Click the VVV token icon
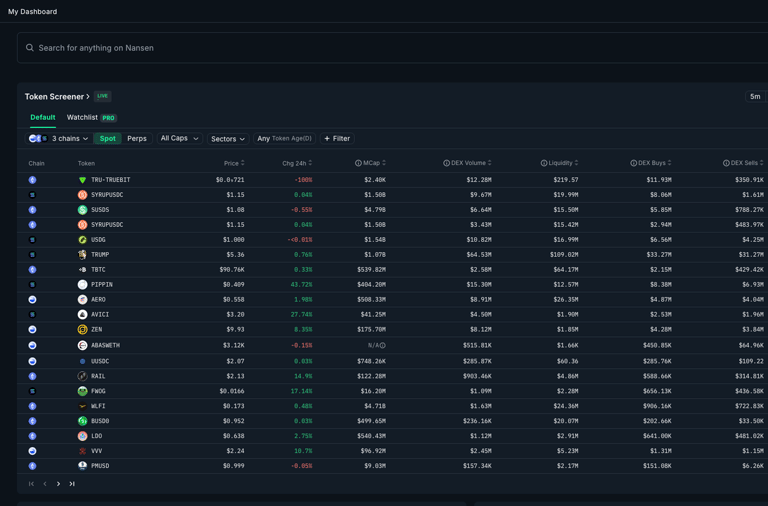This screenshot has height=506, width=768. pos(82,451)
